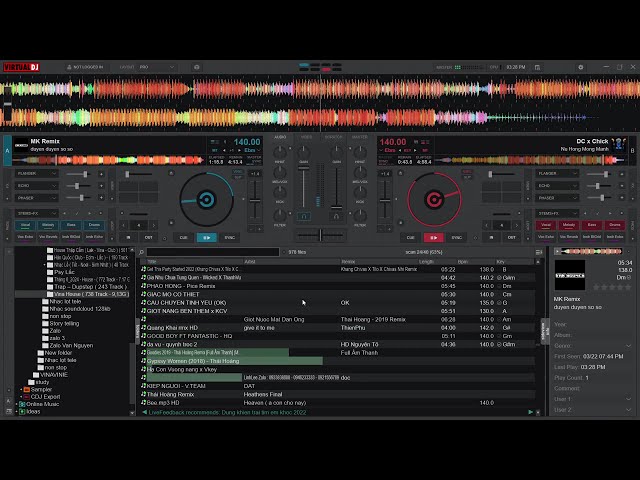The width and height of the screenshot is (640, 480).
Task: Open Echo effect dropdown on deck A
Action: pyautogui.click(x=36, y=186)
